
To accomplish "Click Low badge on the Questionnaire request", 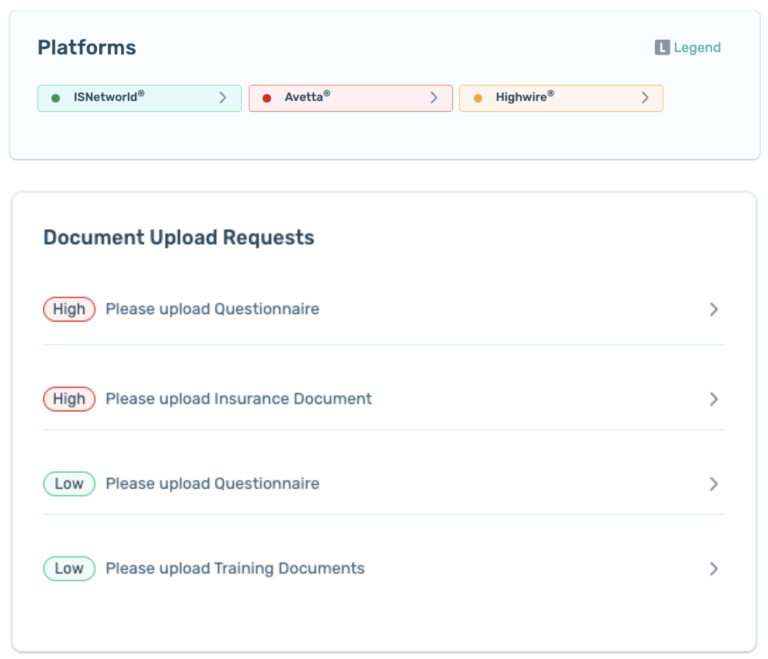I will pos(69,484).
